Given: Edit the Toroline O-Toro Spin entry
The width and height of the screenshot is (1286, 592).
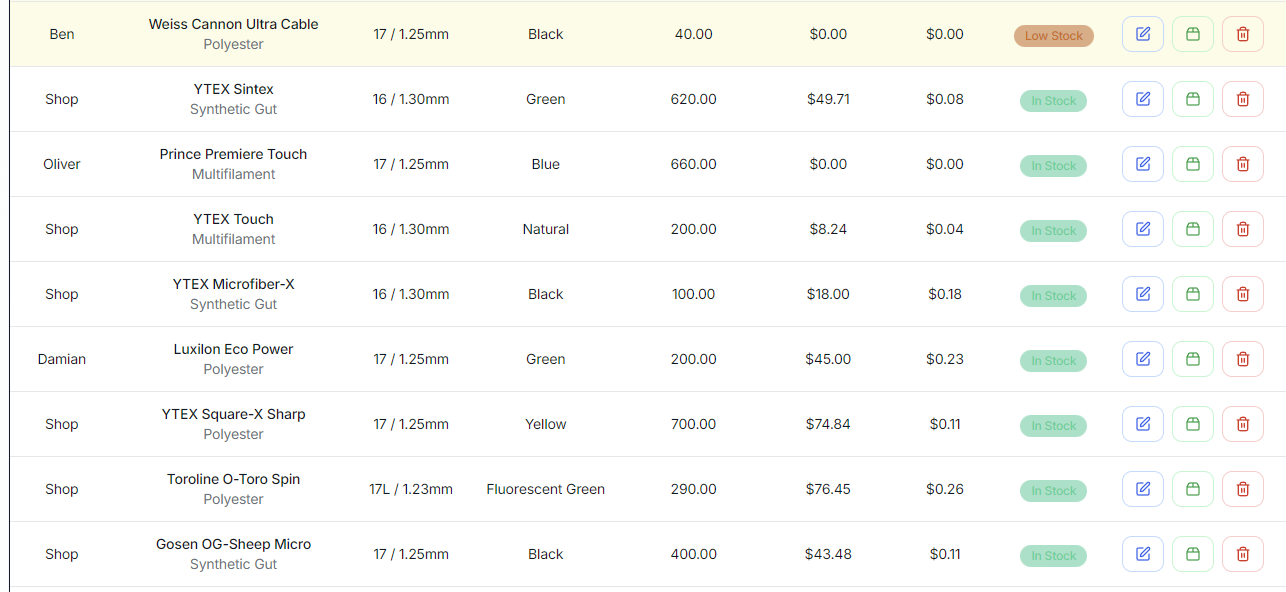Looking at the screenshot, I should 1143,489.
